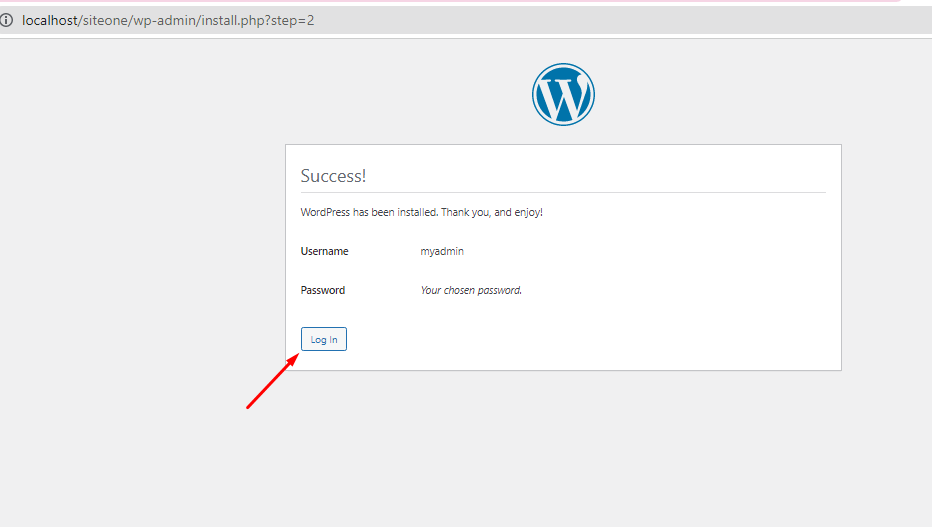Screen dimensions: 932x527
Task: Open site information icon in address bar
Action: point(7,20)
